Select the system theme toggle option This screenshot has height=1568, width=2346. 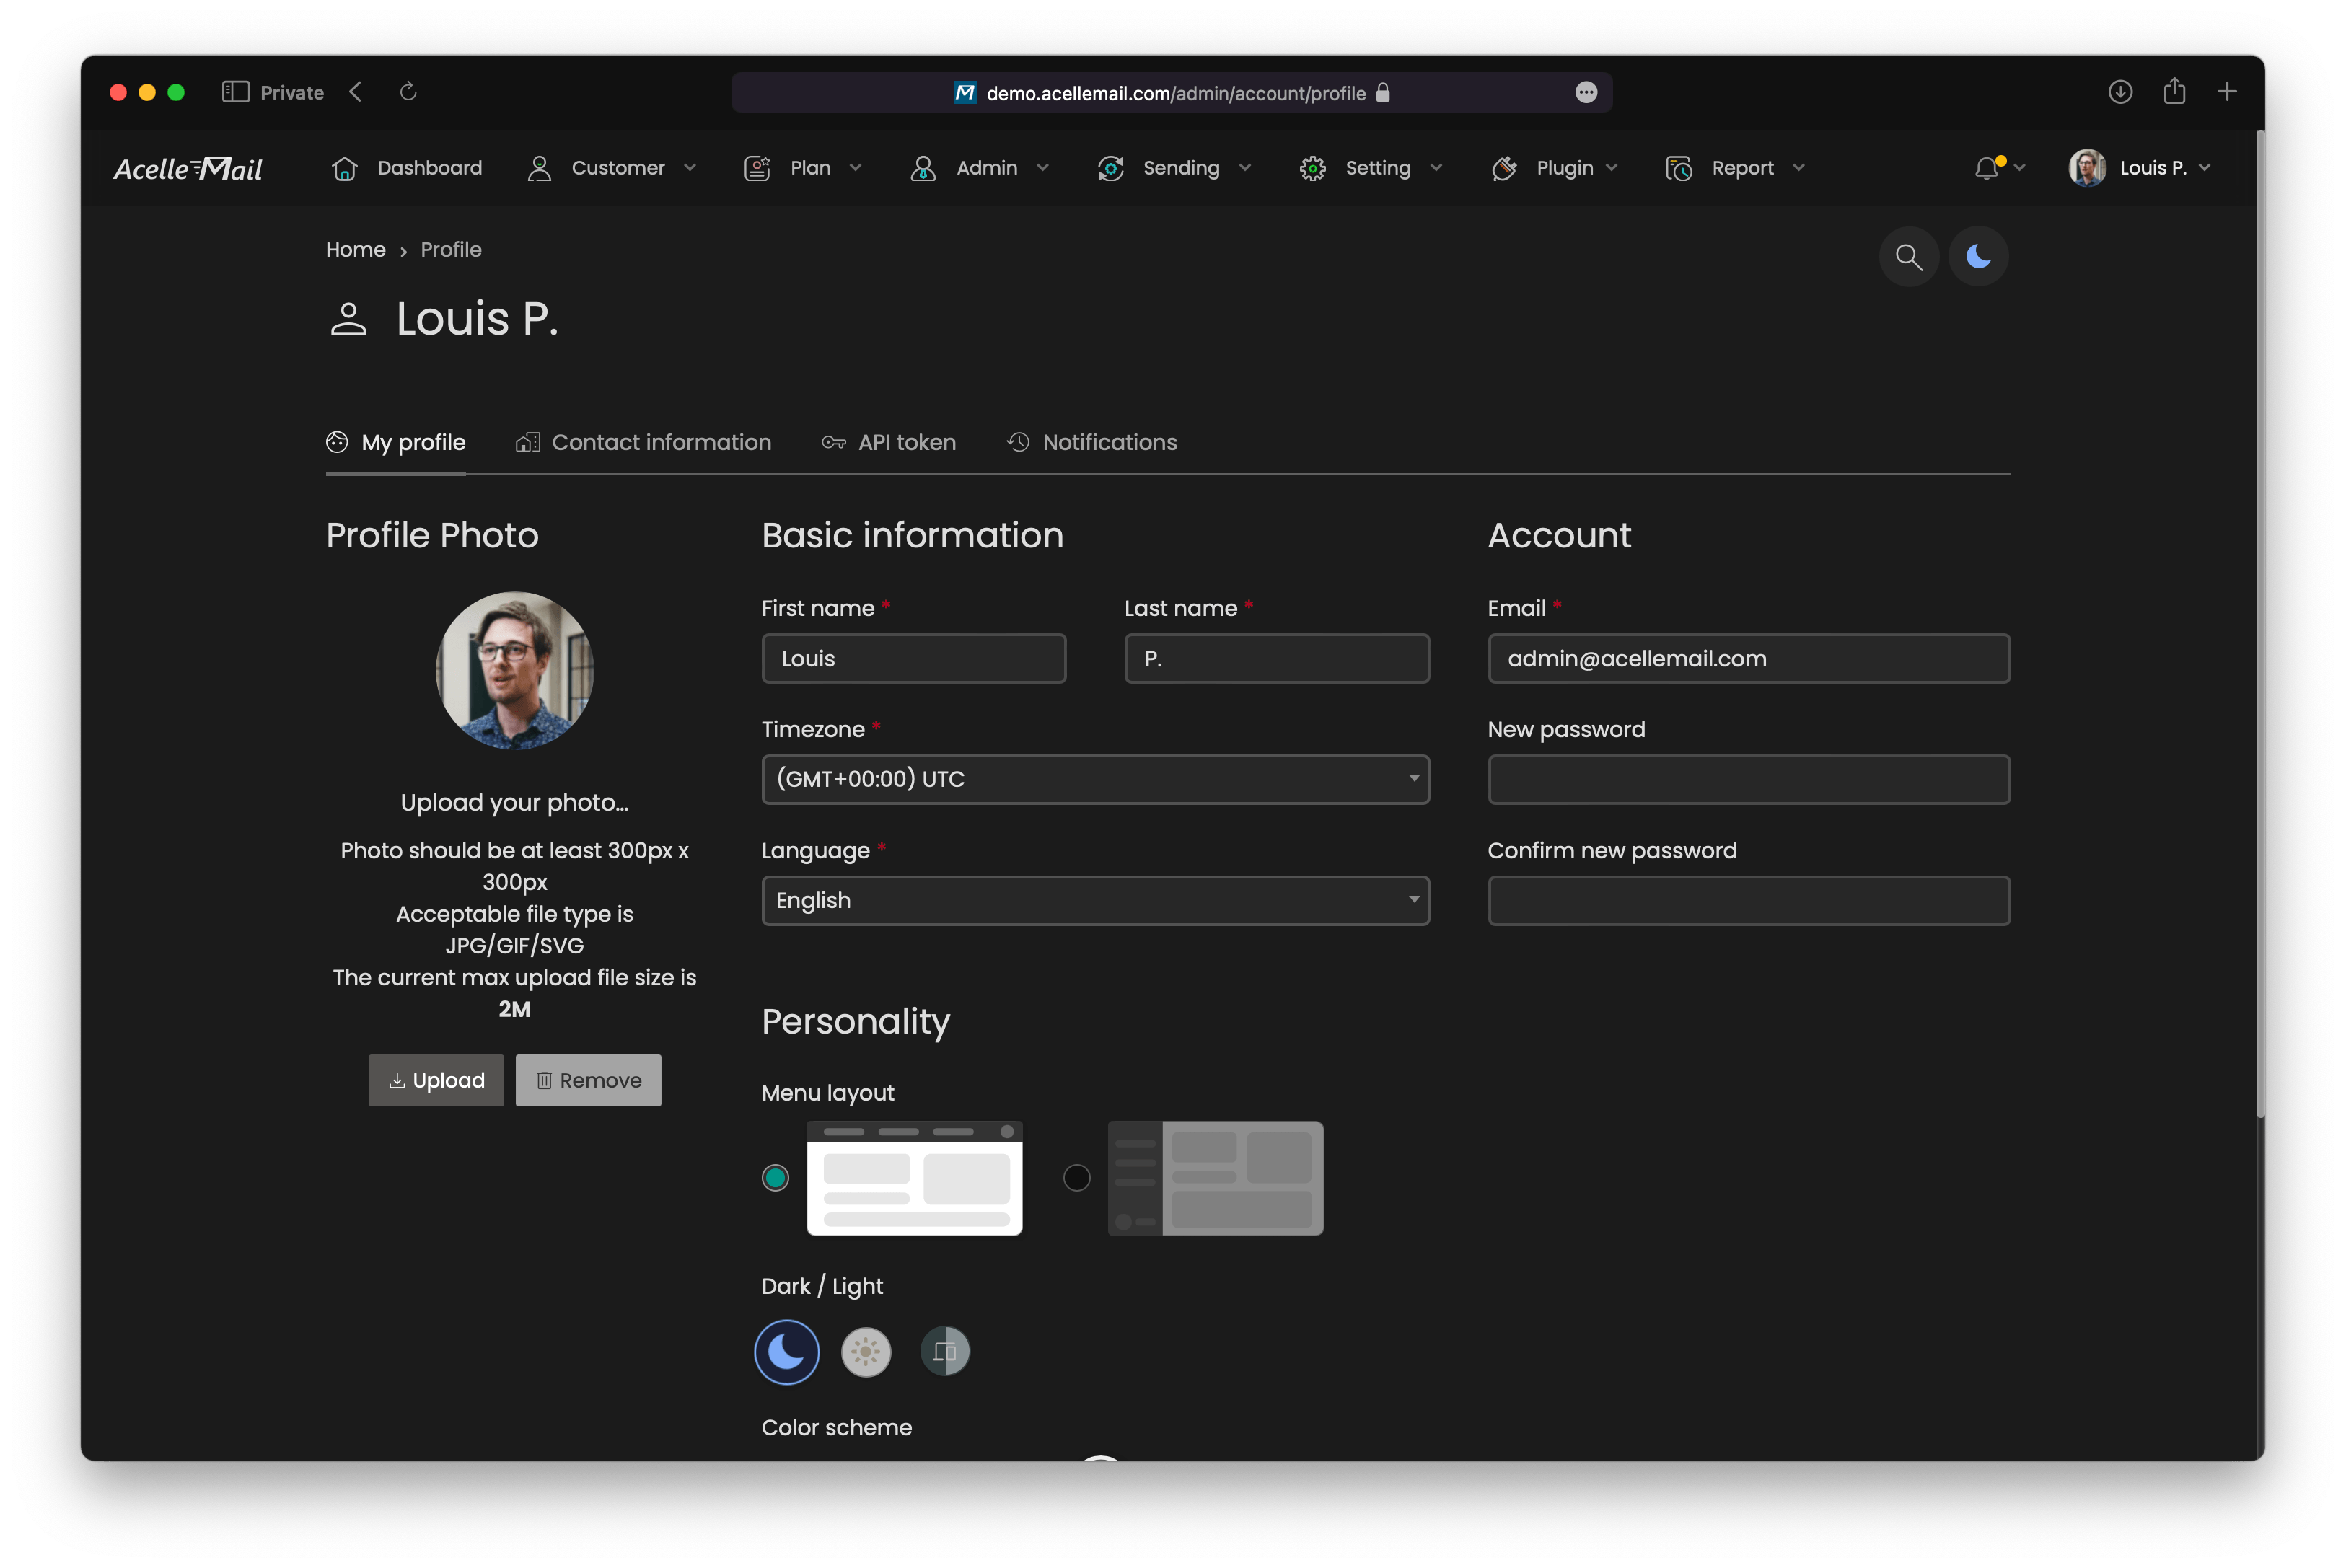(x=945, y=1351)
